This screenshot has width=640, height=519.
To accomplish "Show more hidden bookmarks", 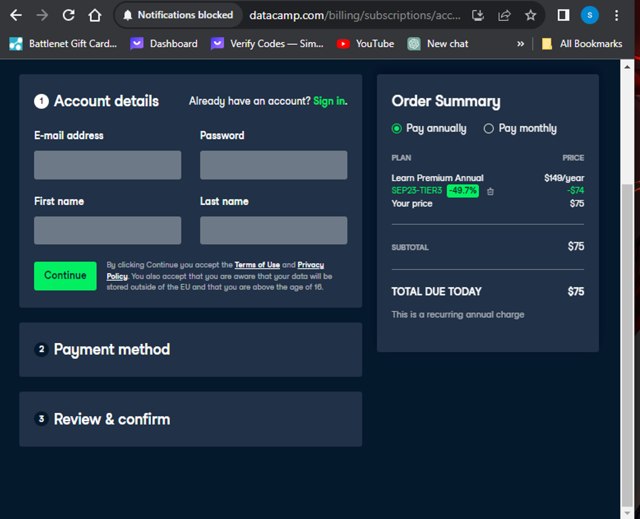I will [x=520, y=44].
